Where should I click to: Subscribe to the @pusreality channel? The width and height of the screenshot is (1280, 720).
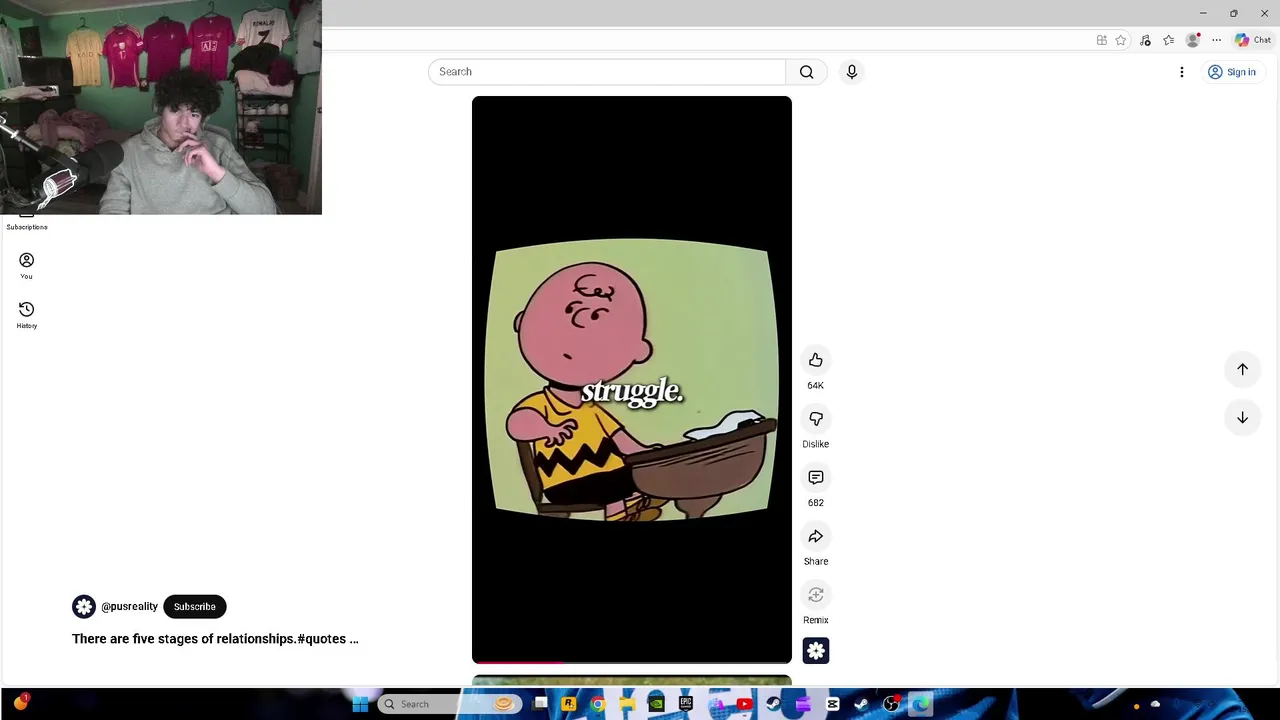[195, 607]
